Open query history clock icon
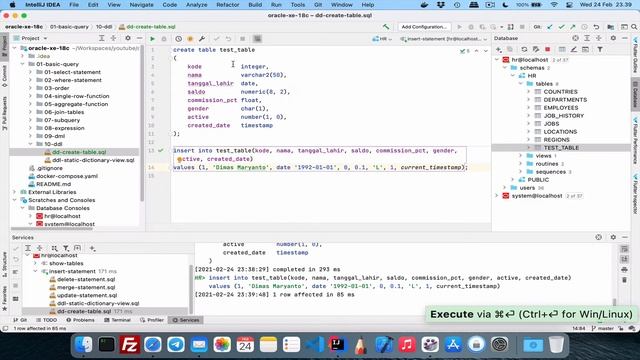This screenshot has width=640, height=360. click(x=178, y=39)
